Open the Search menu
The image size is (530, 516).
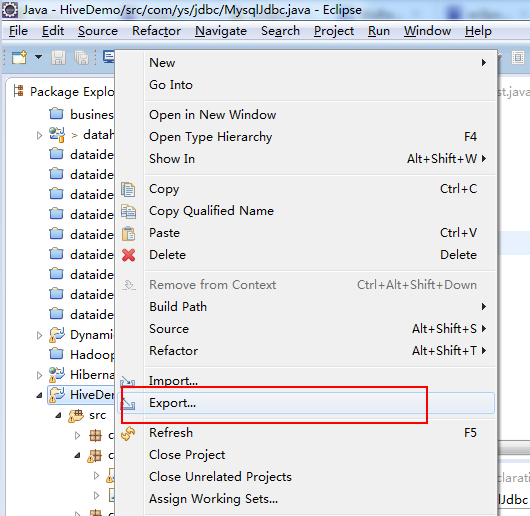click(x=280, y=31)
